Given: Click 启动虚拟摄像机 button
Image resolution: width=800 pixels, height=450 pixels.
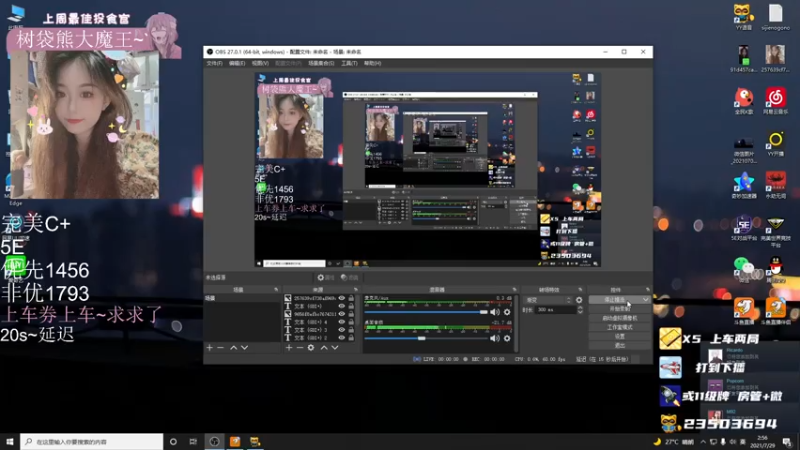Looking at the screenshot, I should coord(619,318).
